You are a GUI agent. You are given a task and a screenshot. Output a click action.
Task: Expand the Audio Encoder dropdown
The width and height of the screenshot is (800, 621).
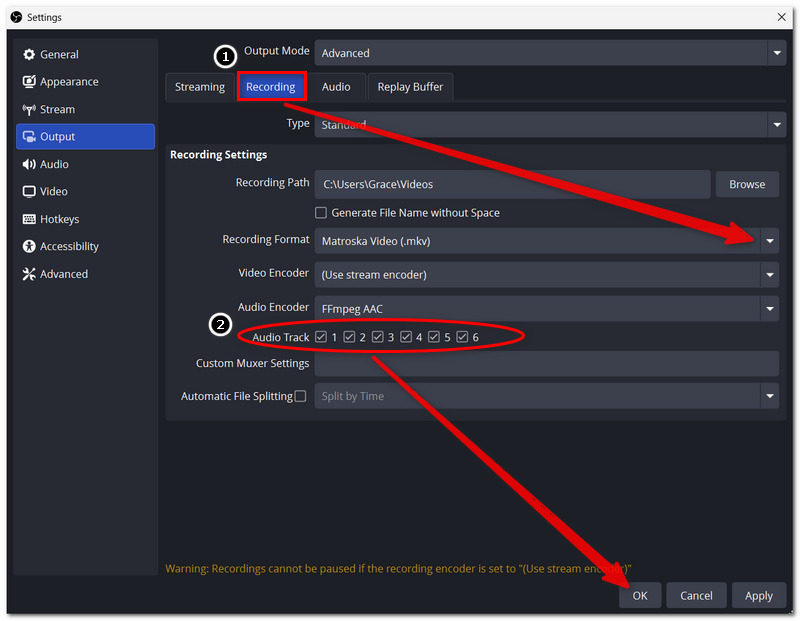pos(546,309)
